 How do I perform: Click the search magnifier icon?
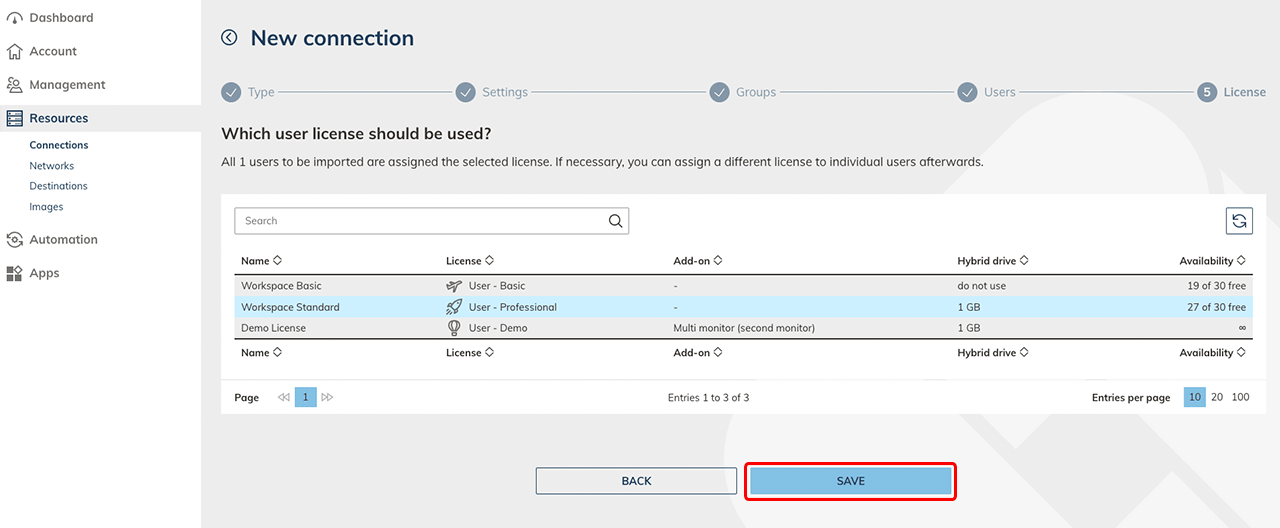click(x=616, y=221)
